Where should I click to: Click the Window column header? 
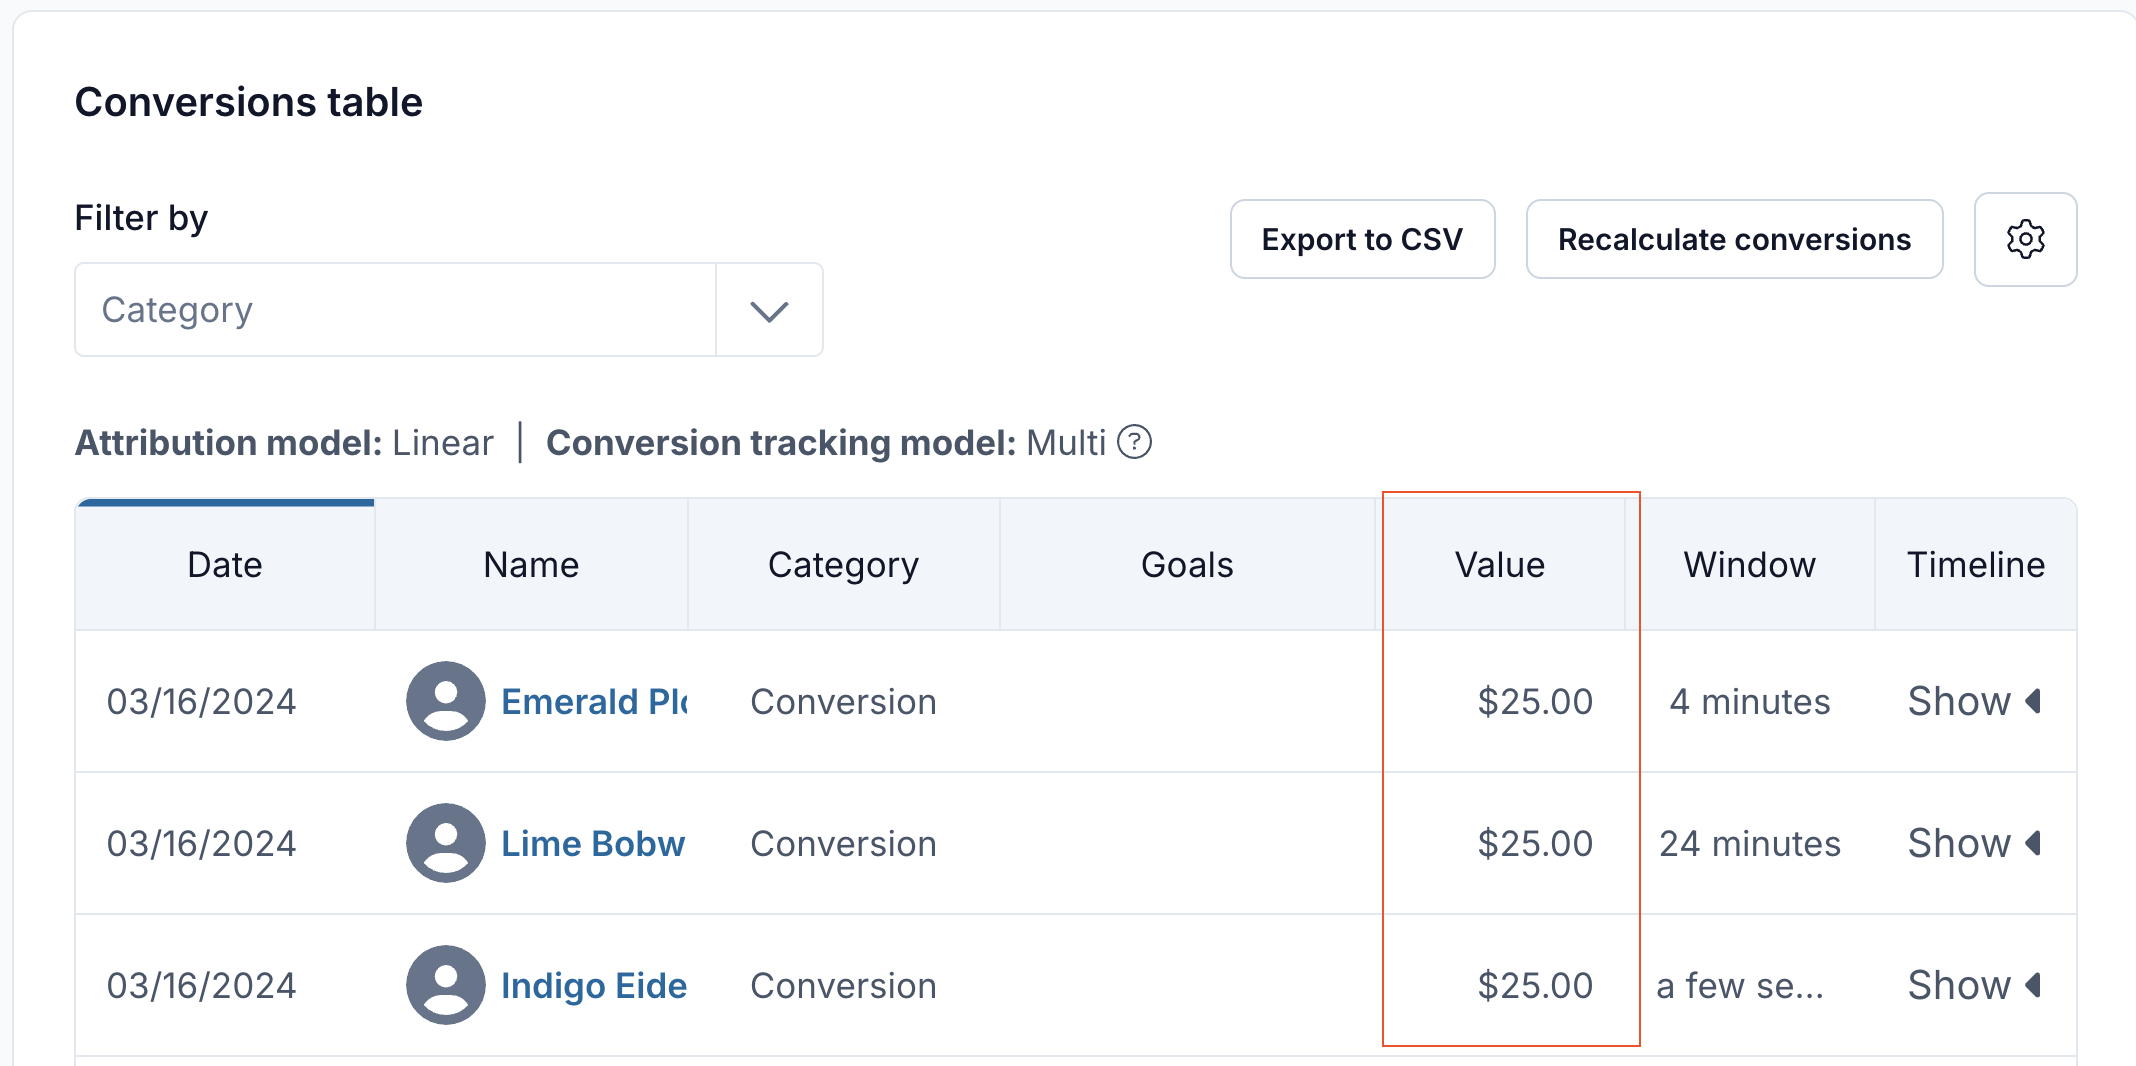coord(1749,565)
